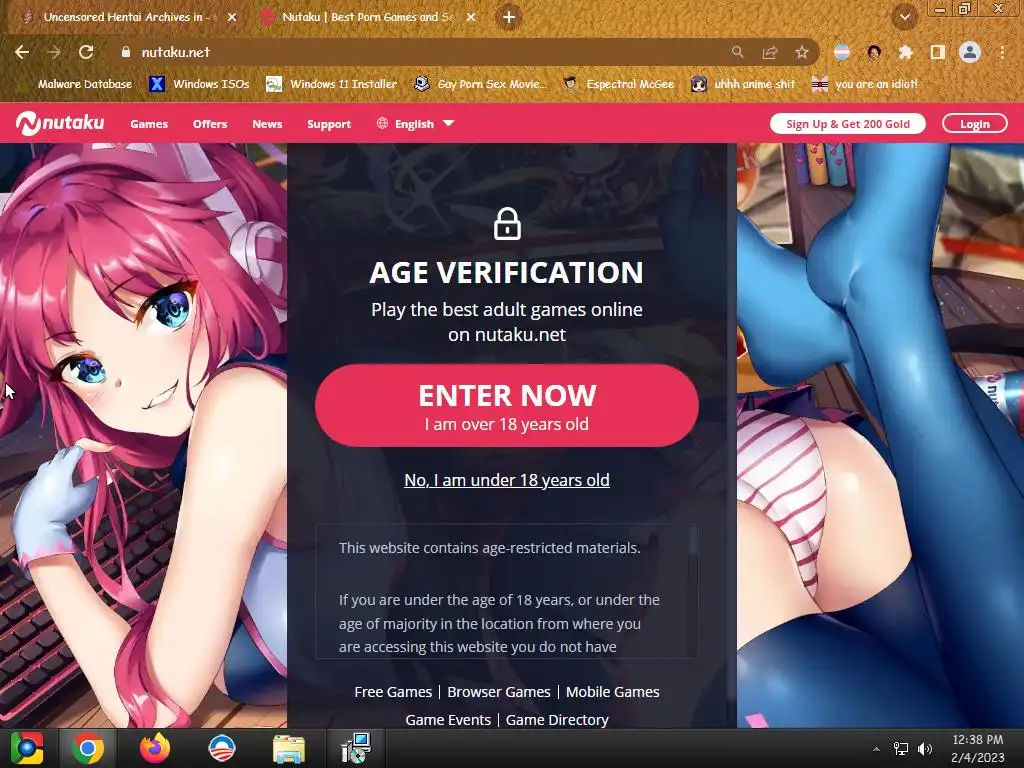The image size is (1024, 768).
Task: Open the Offers menu item
Action: pyautogui.click(x=210, y=123)
